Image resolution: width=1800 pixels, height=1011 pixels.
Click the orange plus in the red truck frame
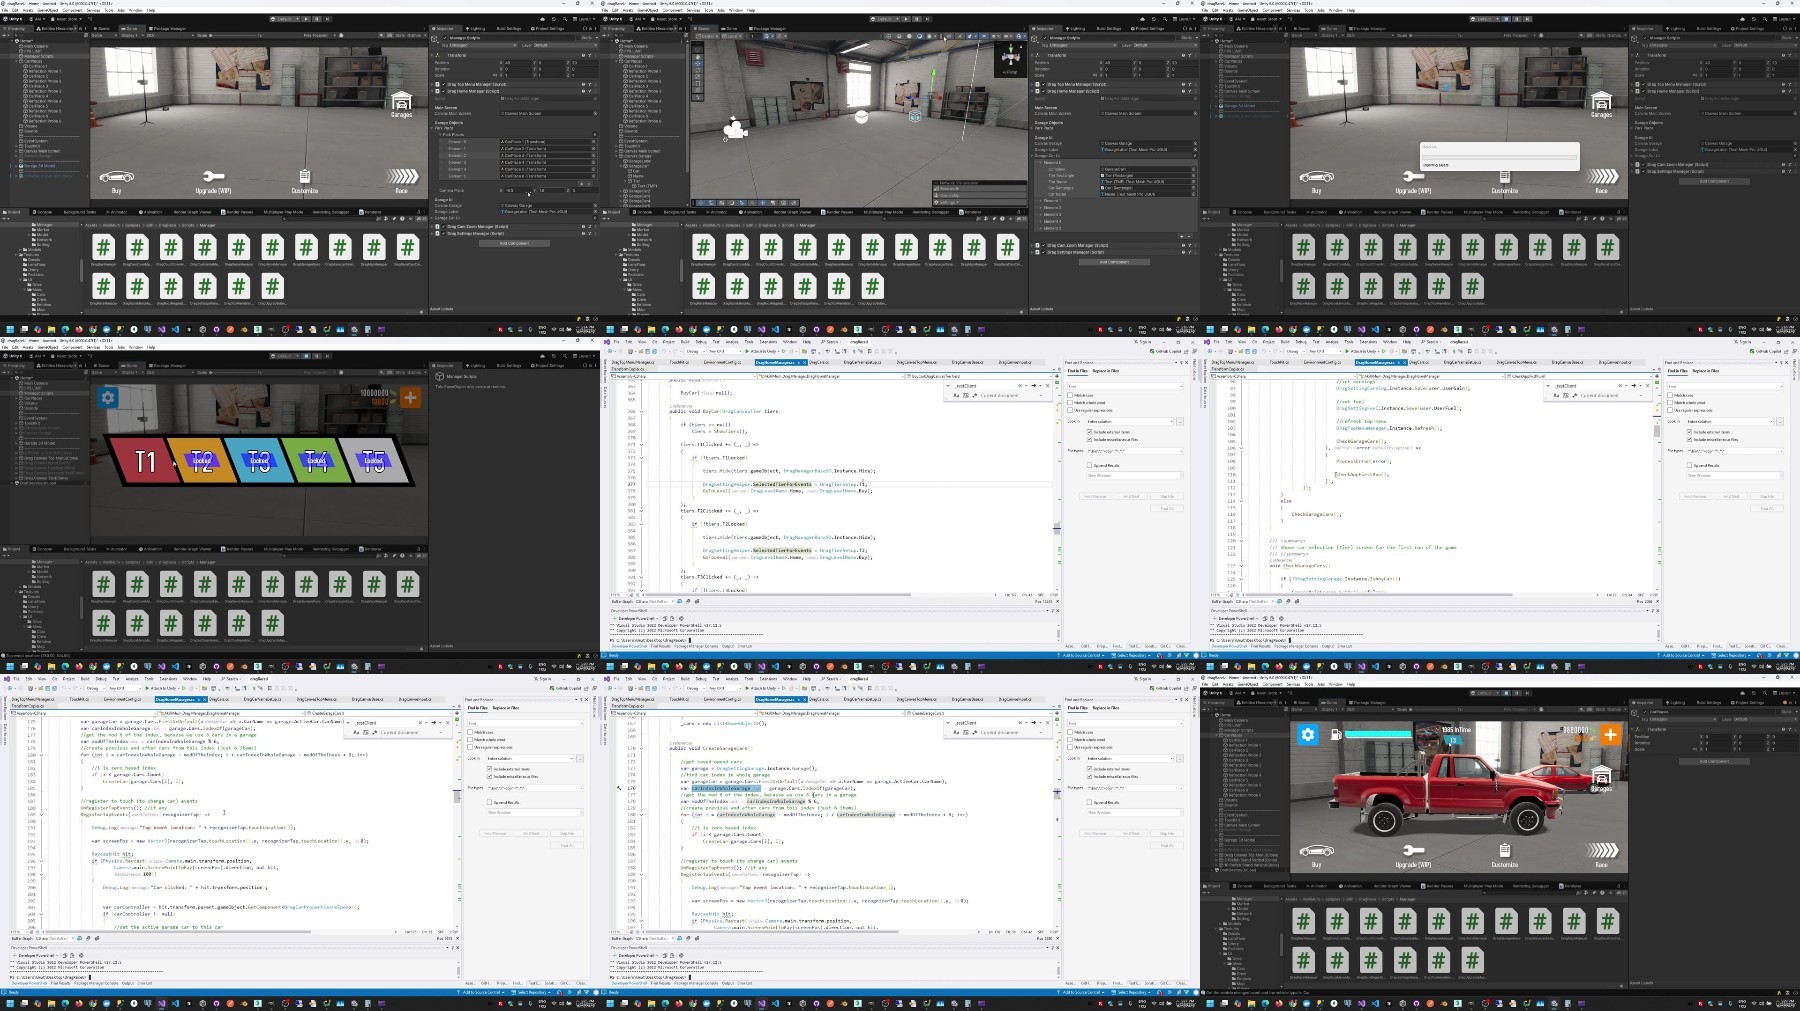pyautogui.click(x=1610, y=734)
